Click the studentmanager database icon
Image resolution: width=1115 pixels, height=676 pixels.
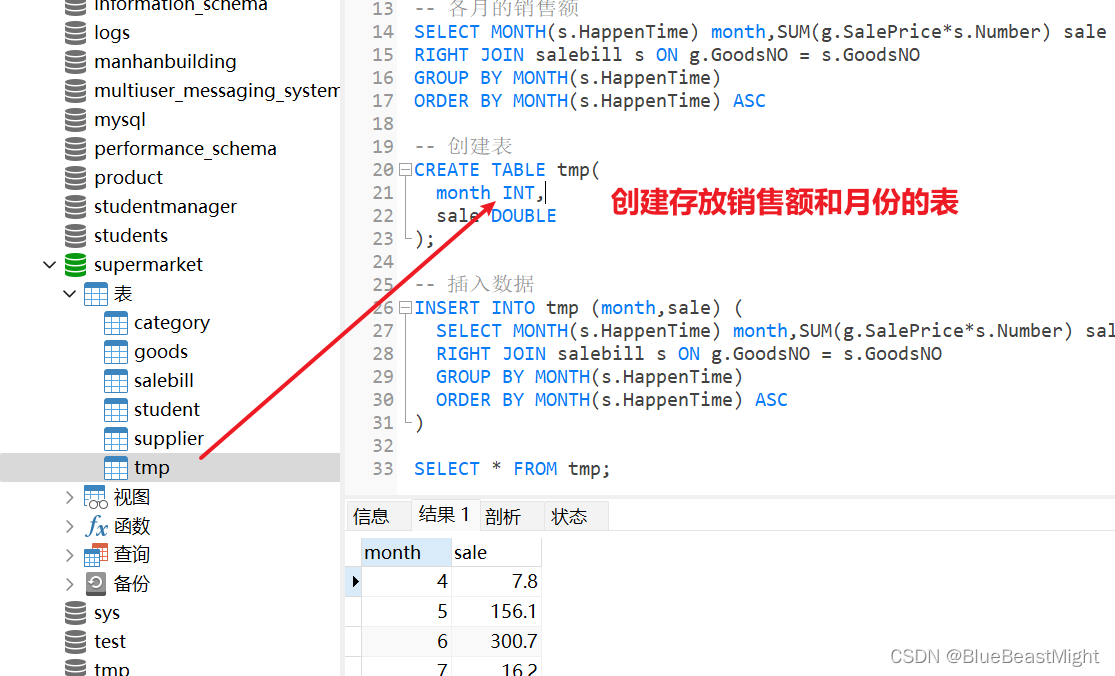[x=75, y=207]
